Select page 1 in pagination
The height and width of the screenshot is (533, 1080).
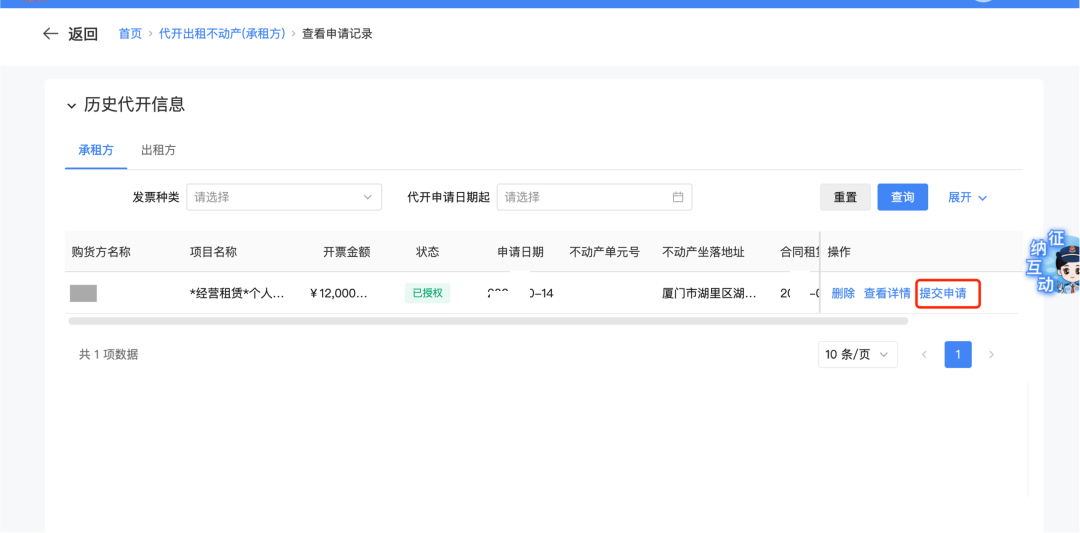tap(958, 355)
